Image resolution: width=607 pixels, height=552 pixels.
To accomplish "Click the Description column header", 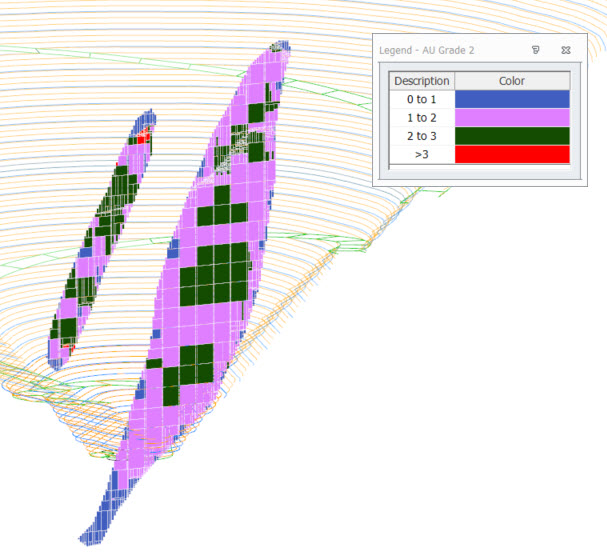I will coord(422,81).
